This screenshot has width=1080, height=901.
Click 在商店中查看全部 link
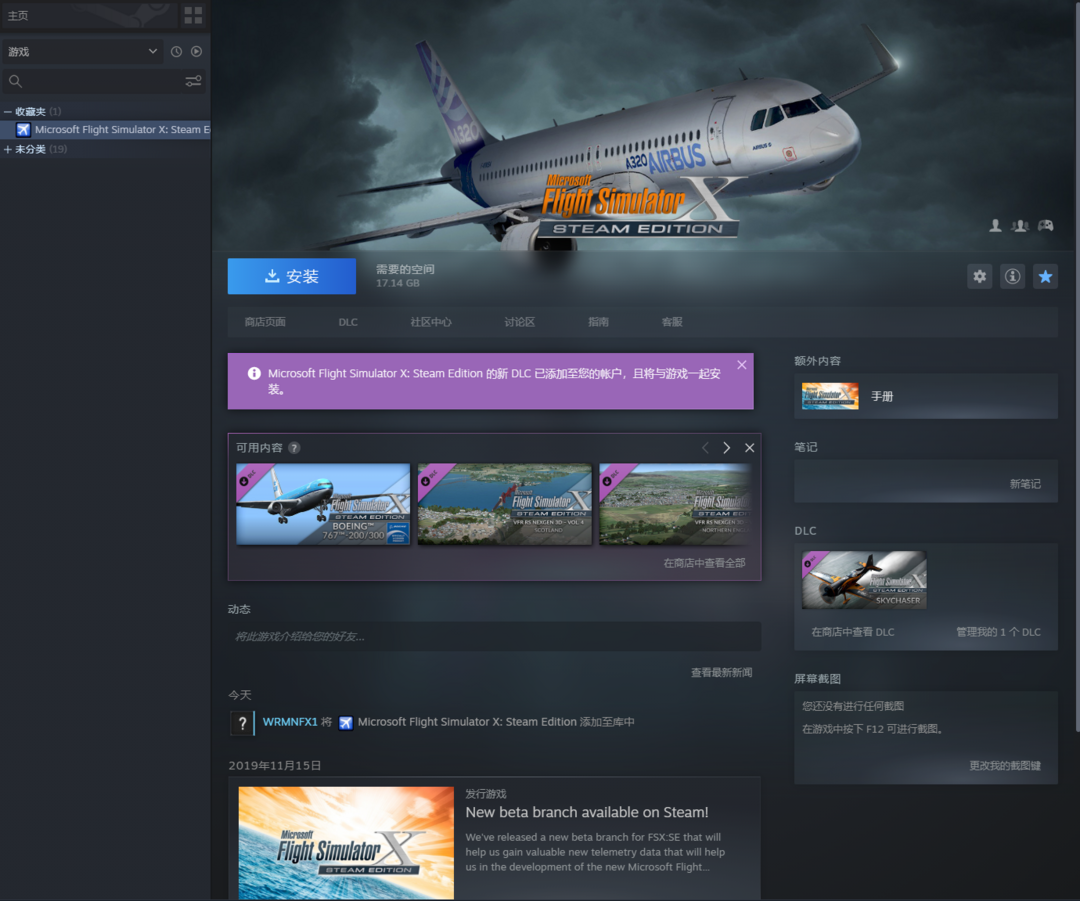[x=704, y=563]
